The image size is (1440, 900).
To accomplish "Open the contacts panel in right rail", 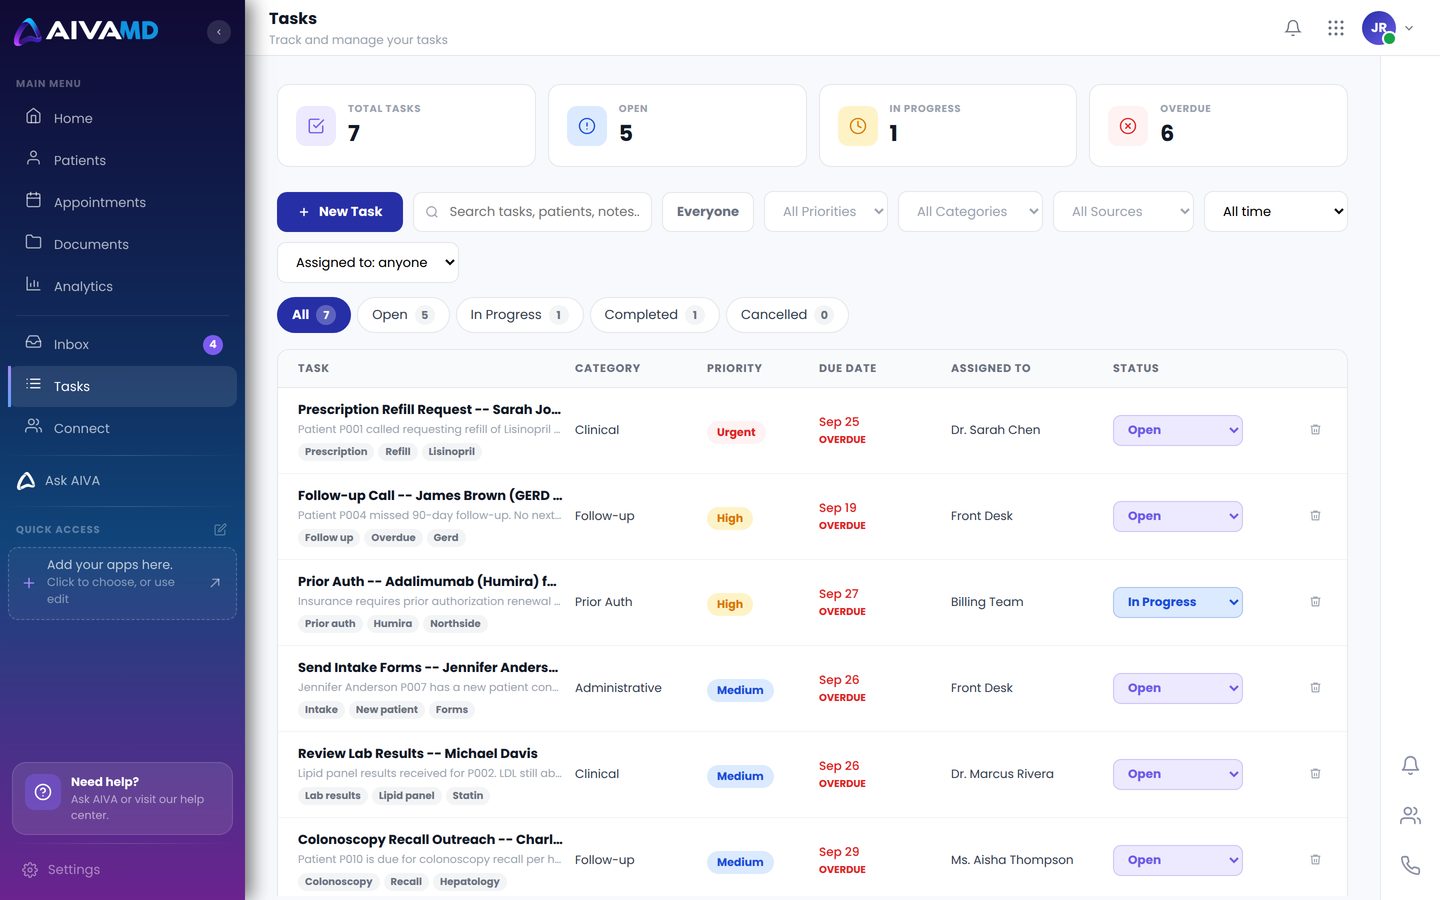I will pyautogui.click(x=1410, y=816).
